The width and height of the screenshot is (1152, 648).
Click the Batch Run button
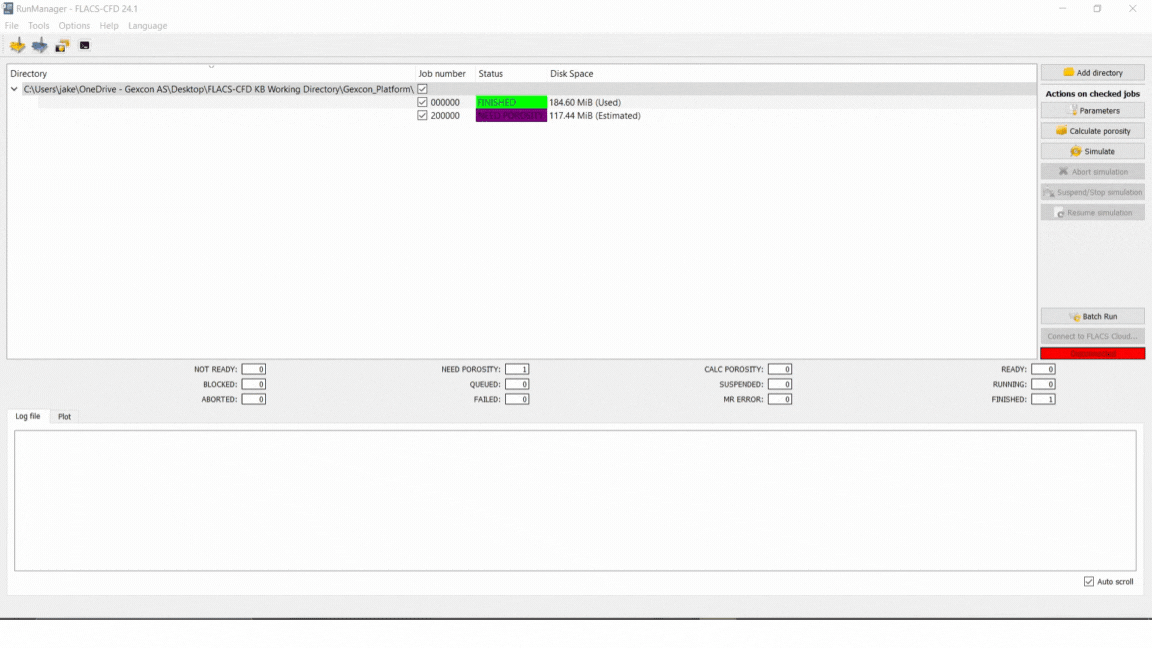(x=1092, y=317)
